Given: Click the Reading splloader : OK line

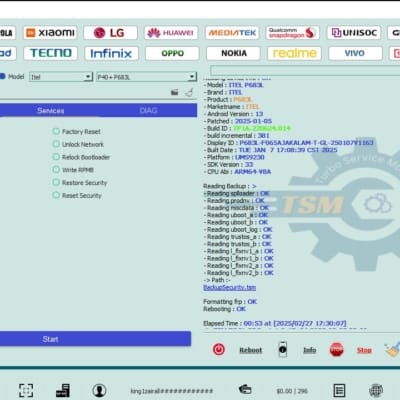Looking at the screenshot, I should coord(237,193).
